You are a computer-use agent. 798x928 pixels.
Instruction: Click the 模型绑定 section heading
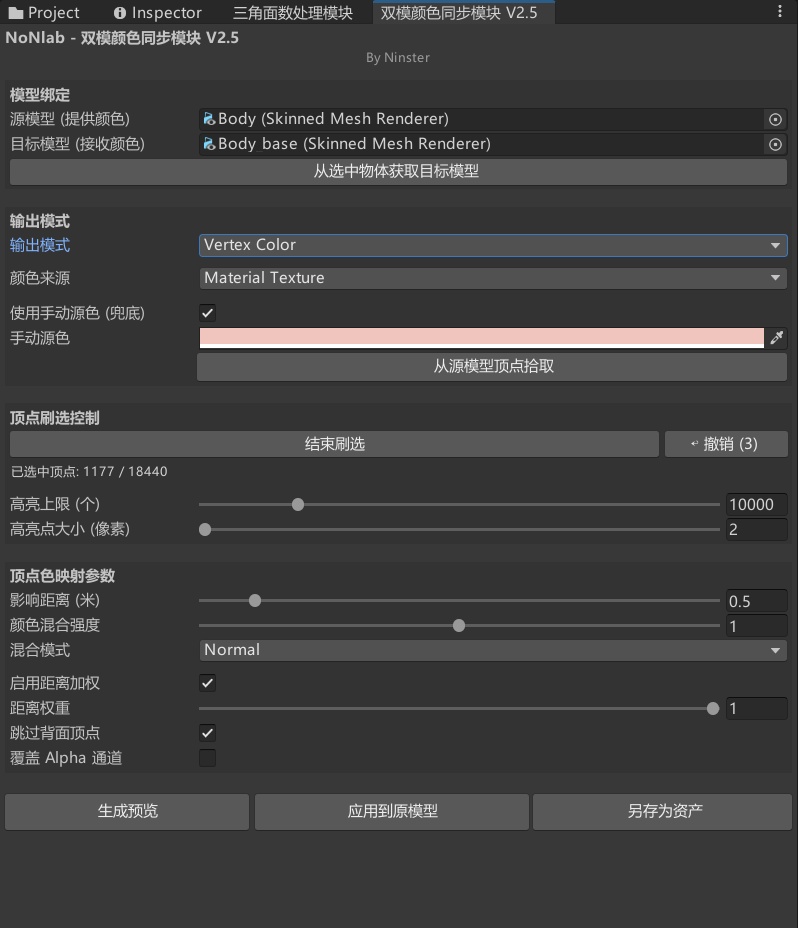[40, 95]
